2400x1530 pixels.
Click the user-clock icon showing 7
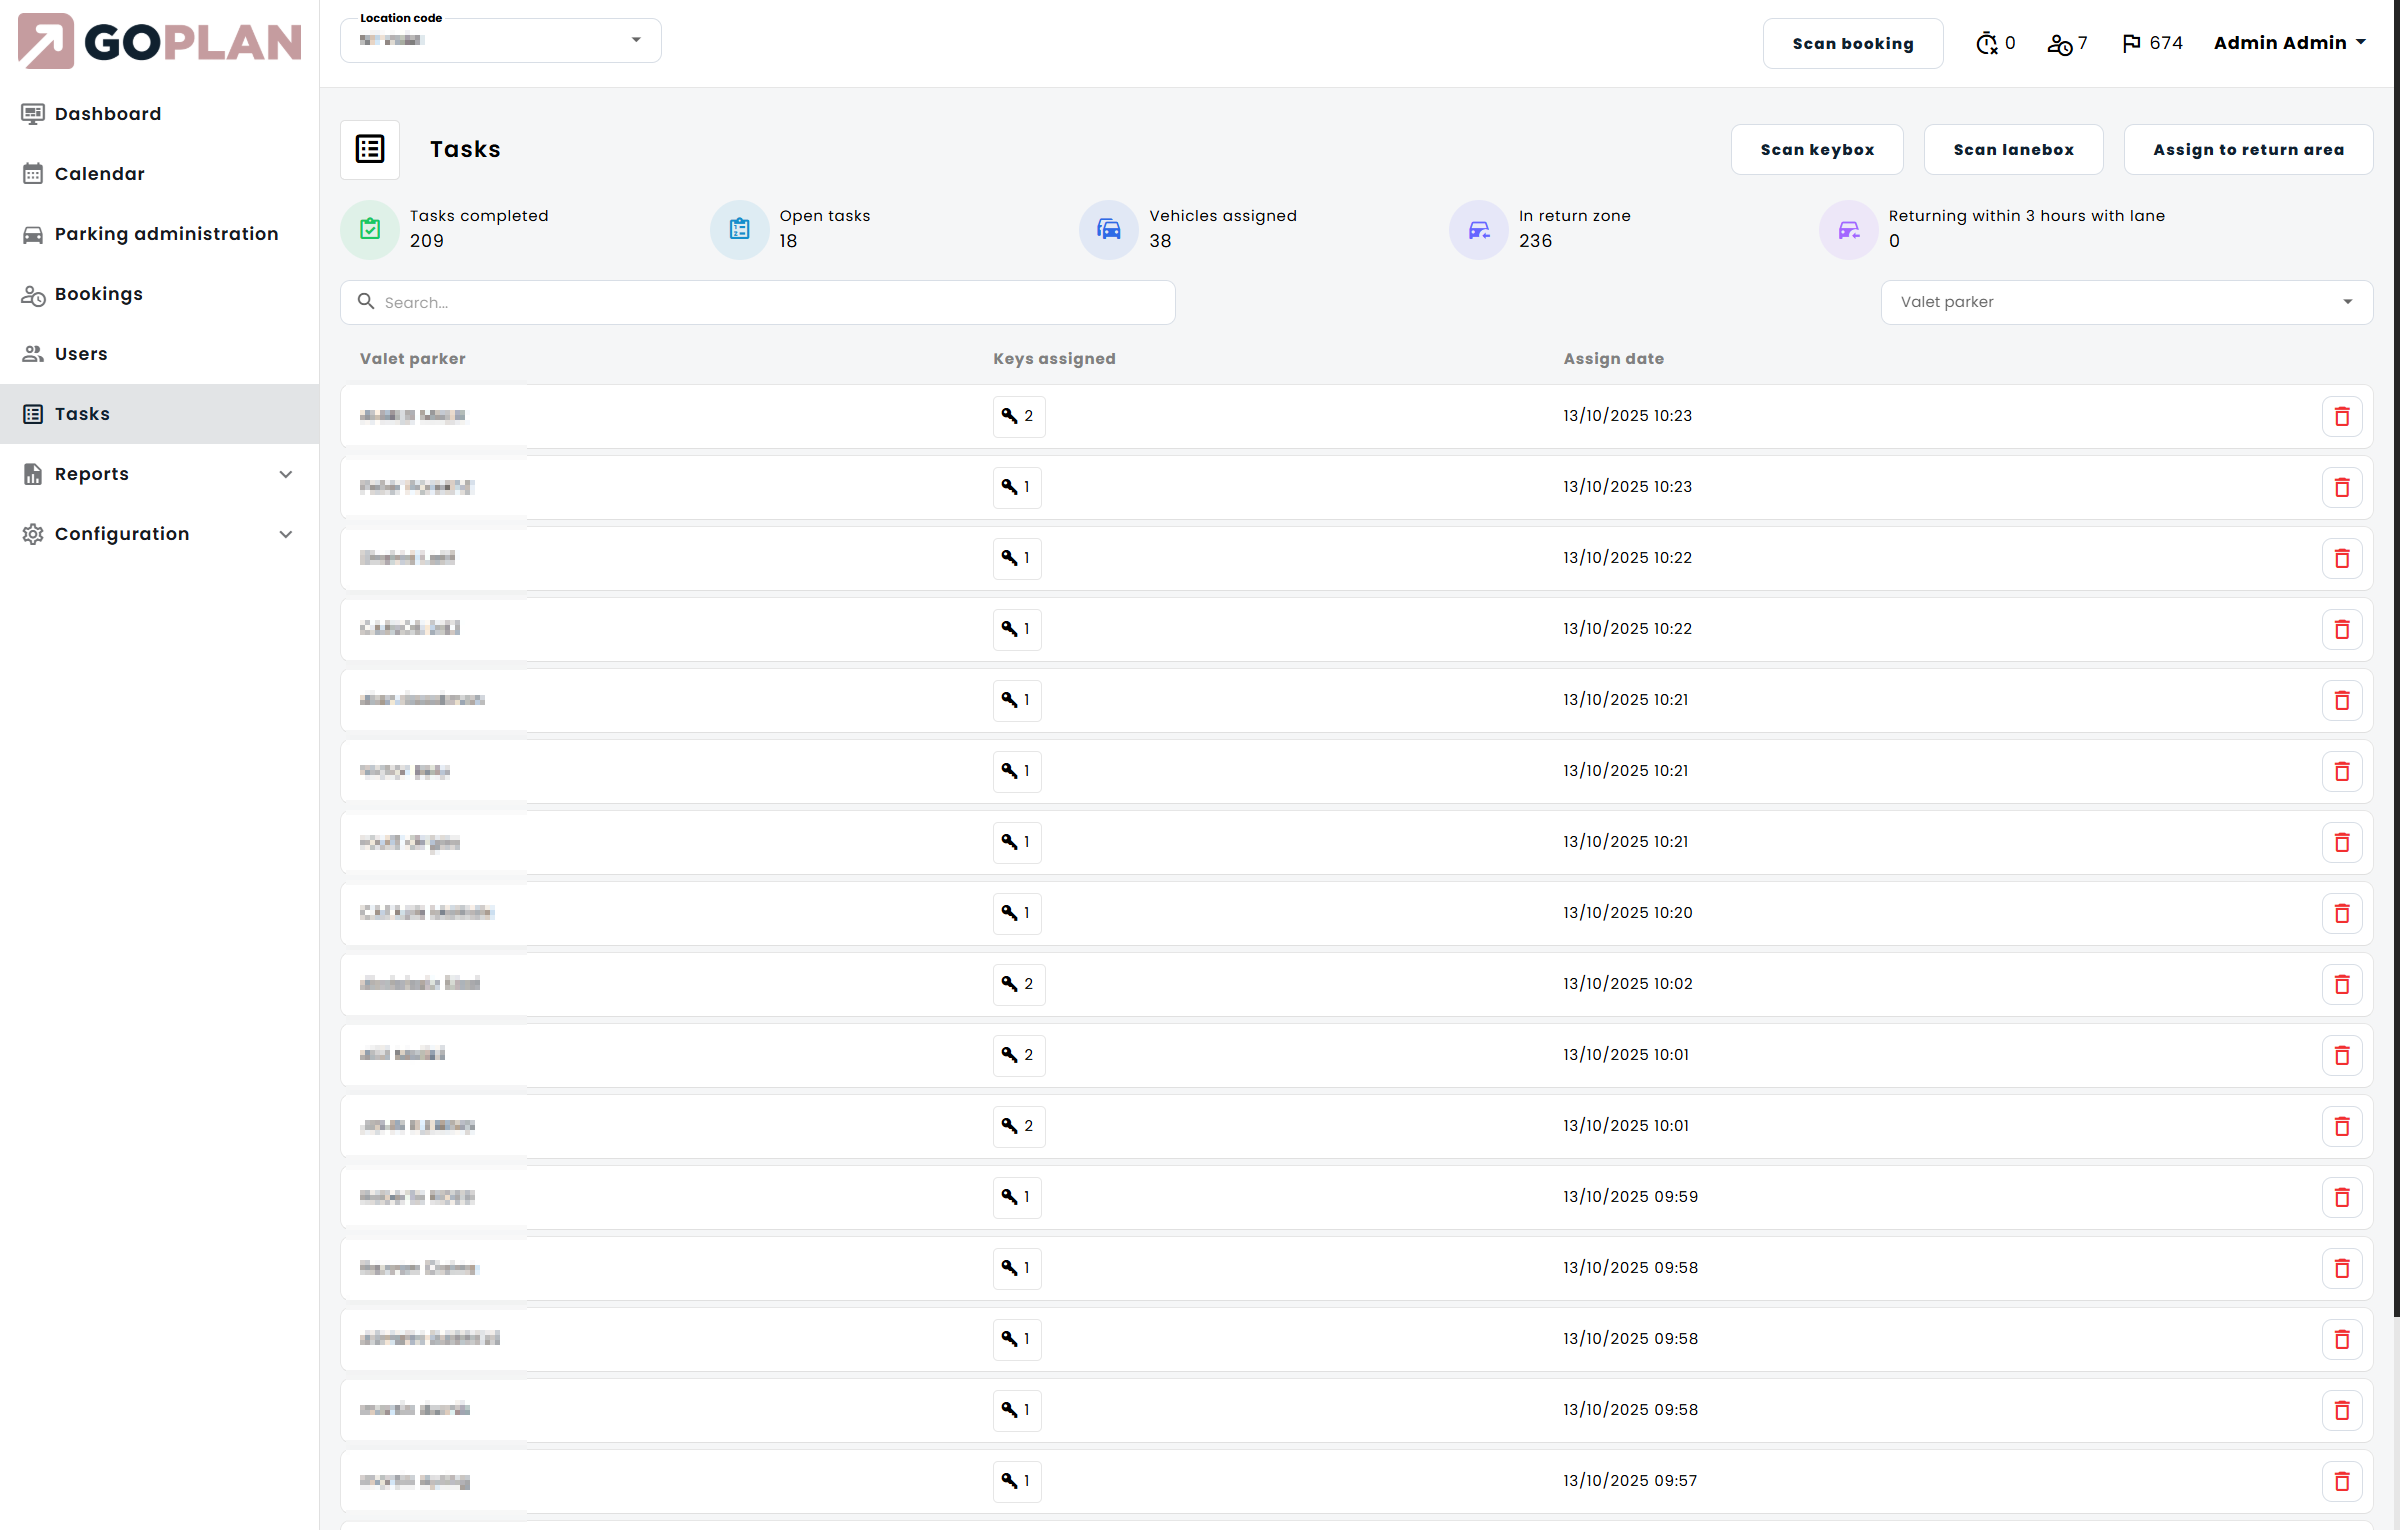pyautogui.click(x=2059, y=44)
